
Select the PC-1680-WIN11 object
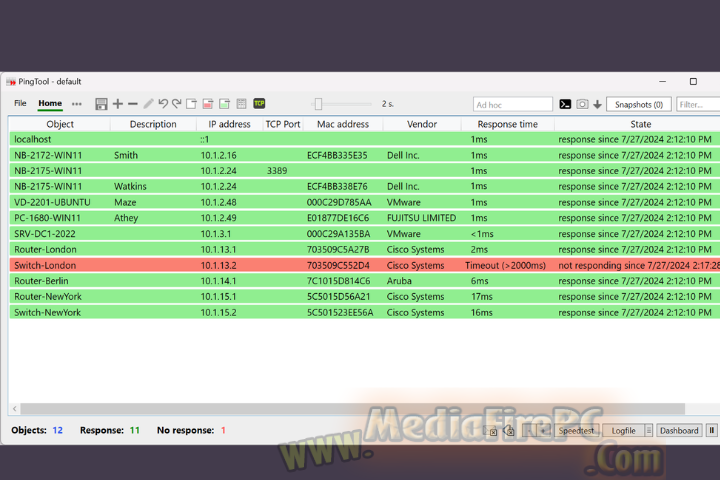pos(47,218)
